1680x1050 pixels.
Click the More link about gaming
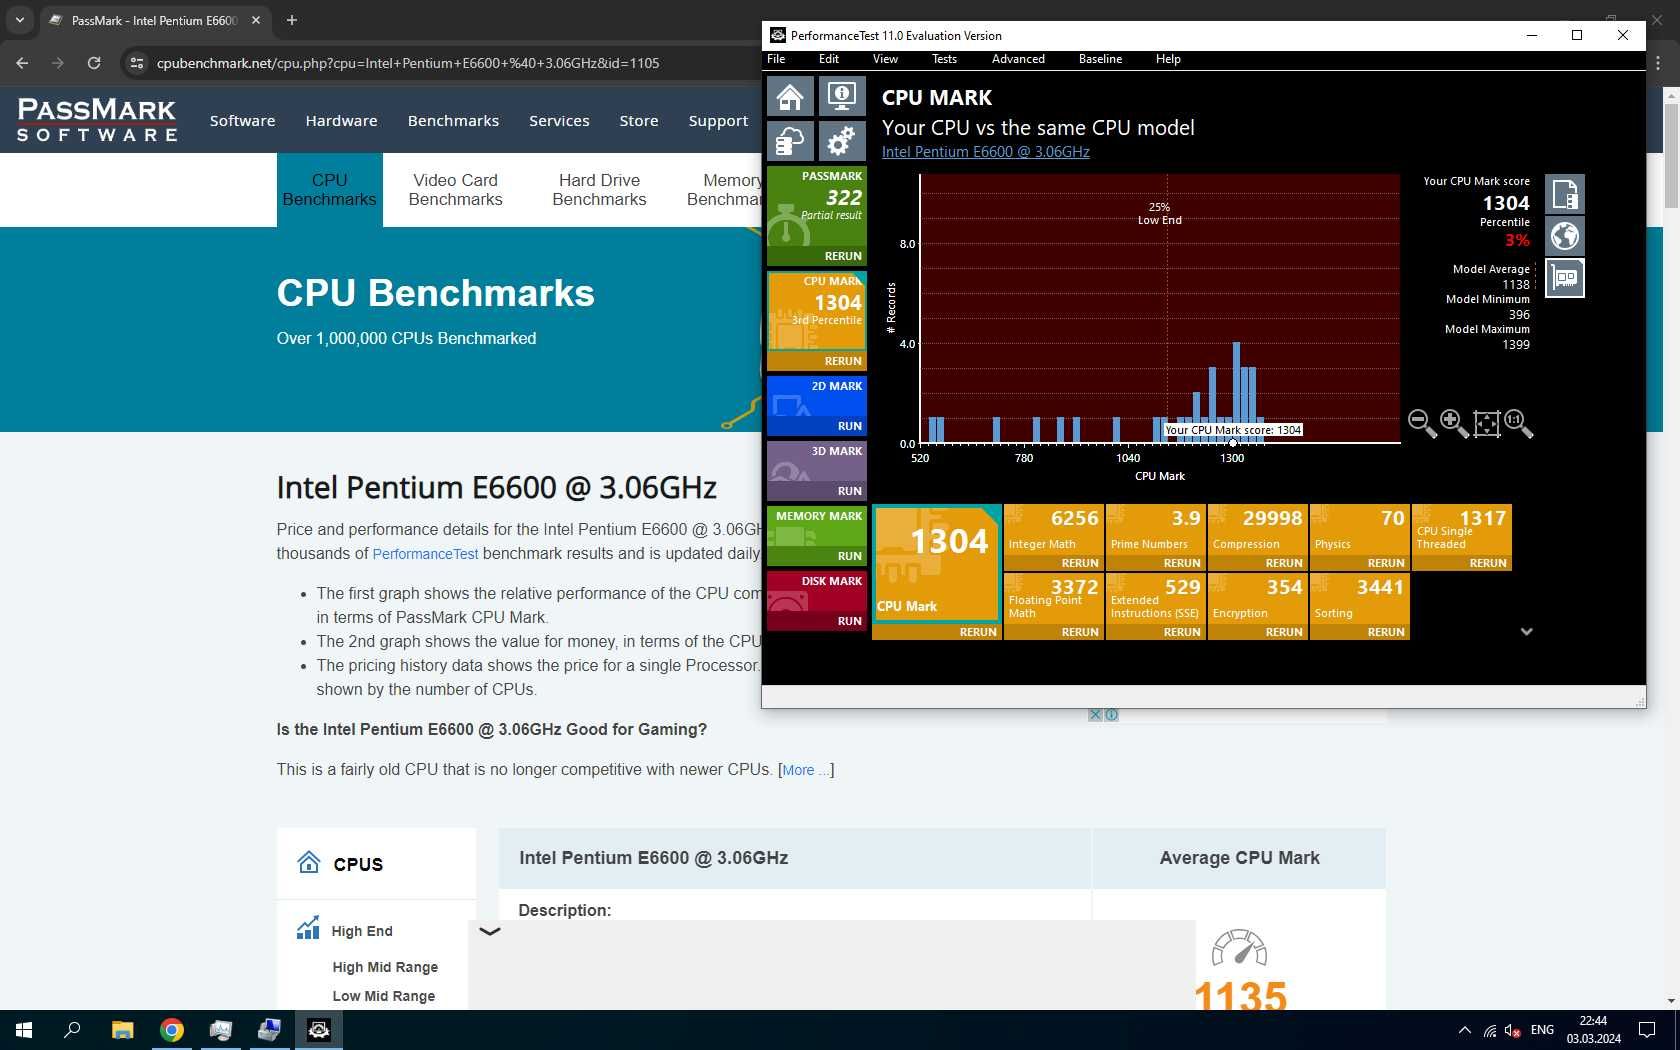point(806,770)
